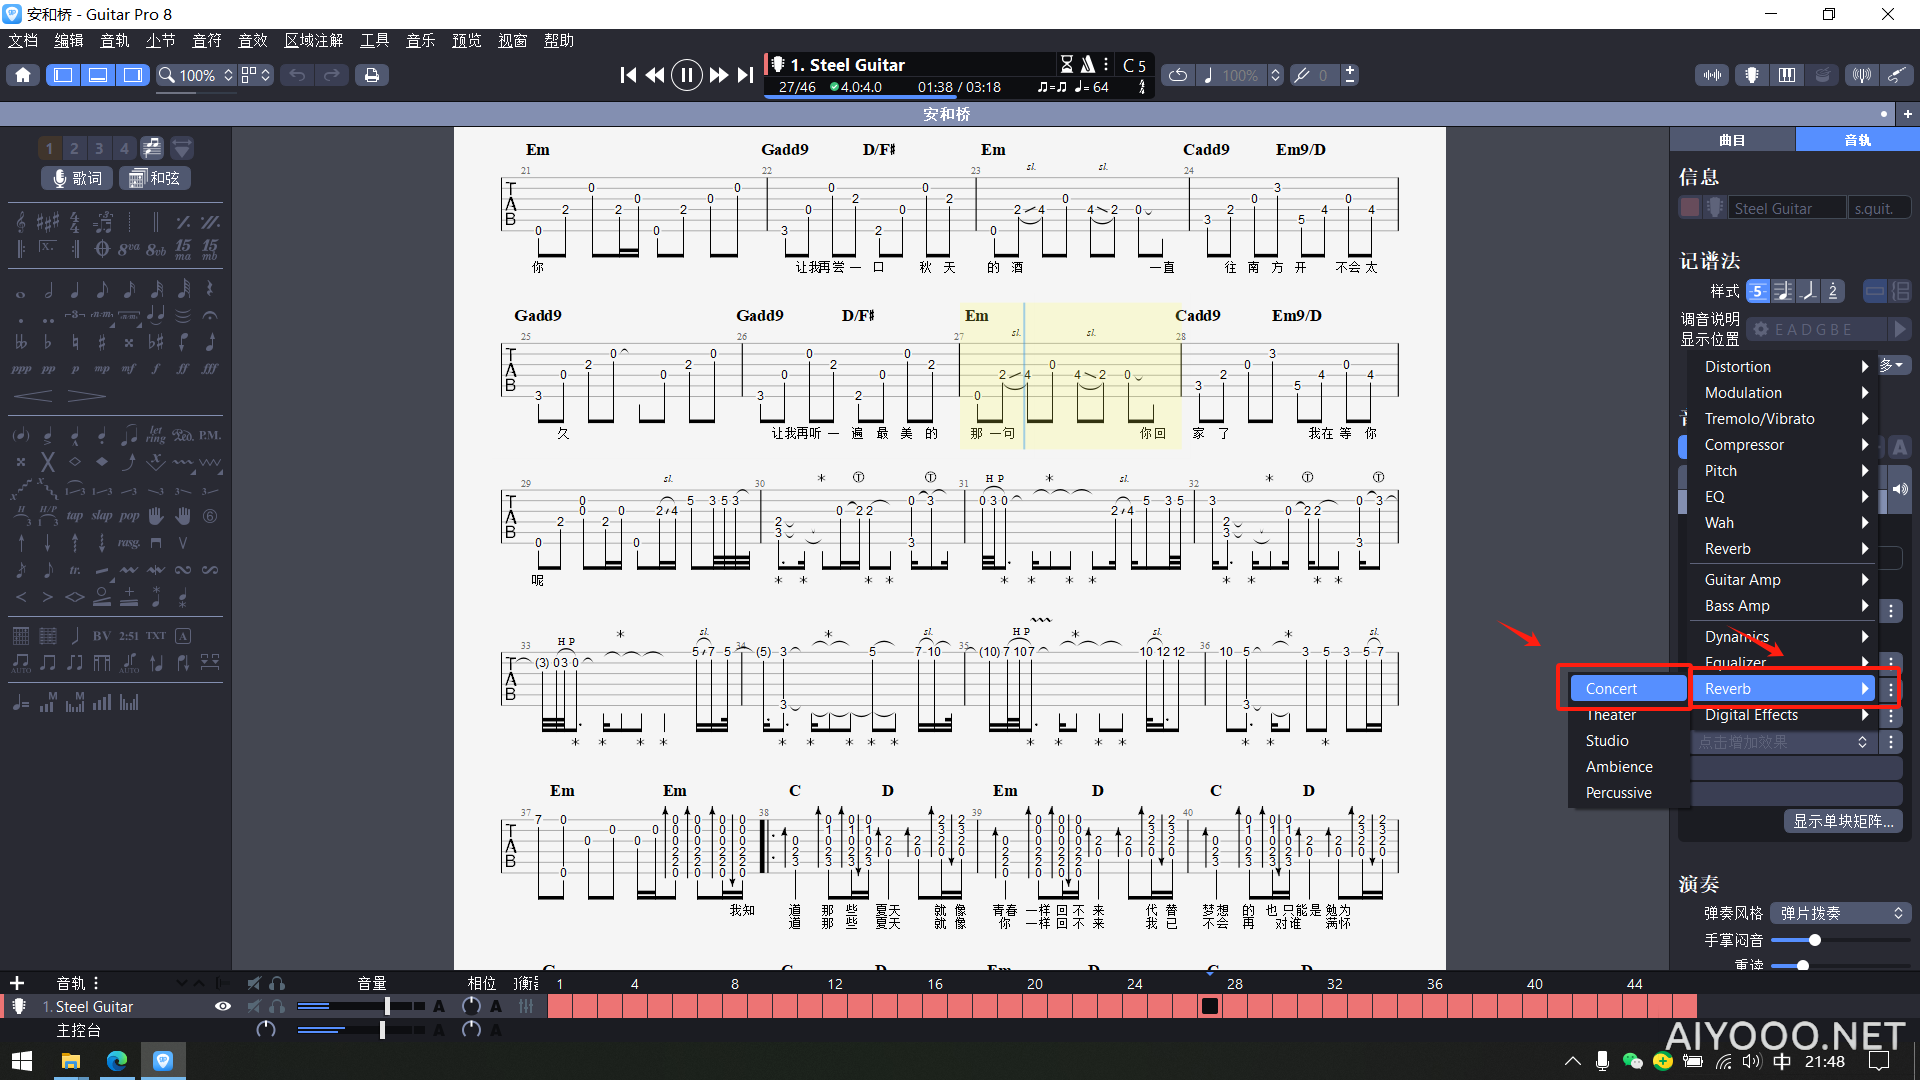Expand the Distortion submenu
1920x1080 pixels.
point(1785,367)
